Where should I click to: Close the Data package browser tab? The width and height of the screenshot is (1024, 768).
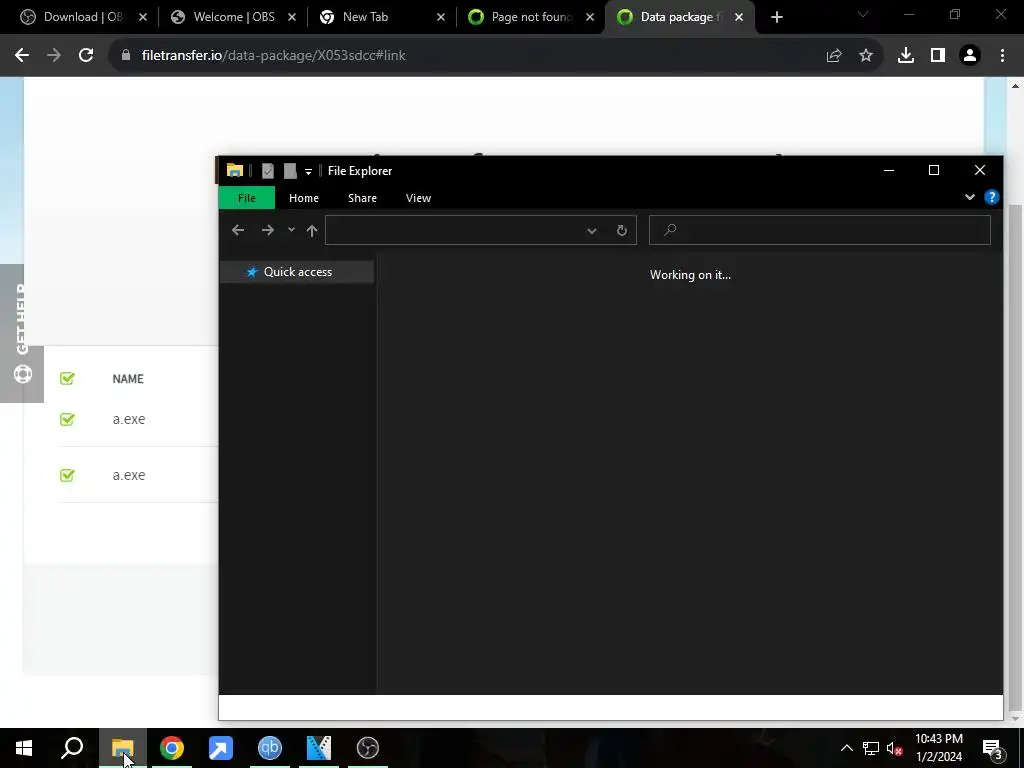[x=739, y=17]
